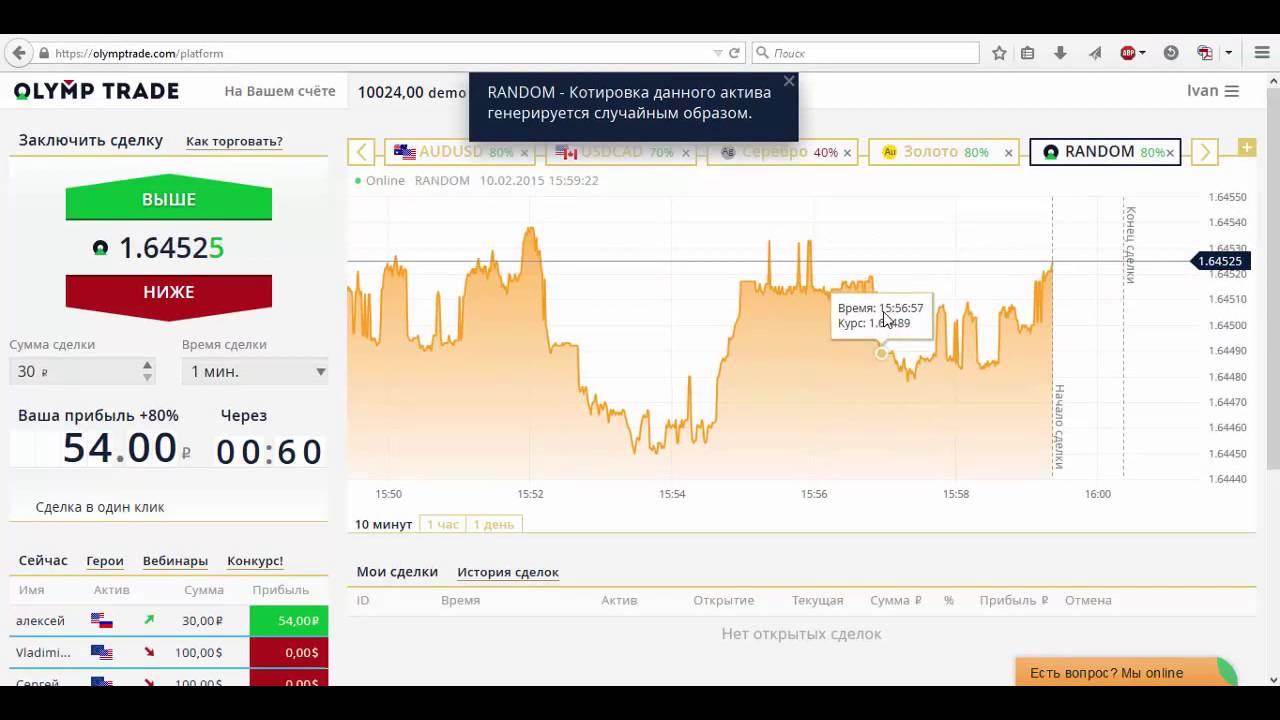Click the 54,00₽ profit cell
This screenshot has height=720, width=1280.
pos(289,621)
